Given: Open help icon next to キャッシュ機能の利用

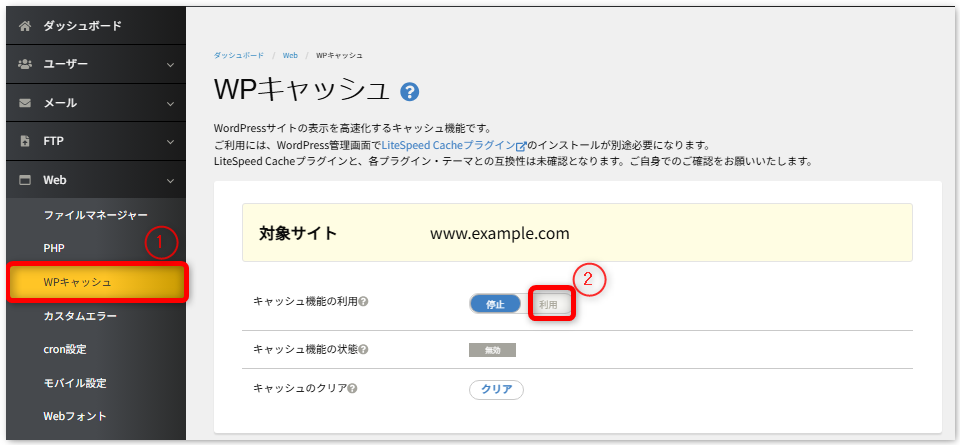Looking at the screenshot, I should click(363, 302).
